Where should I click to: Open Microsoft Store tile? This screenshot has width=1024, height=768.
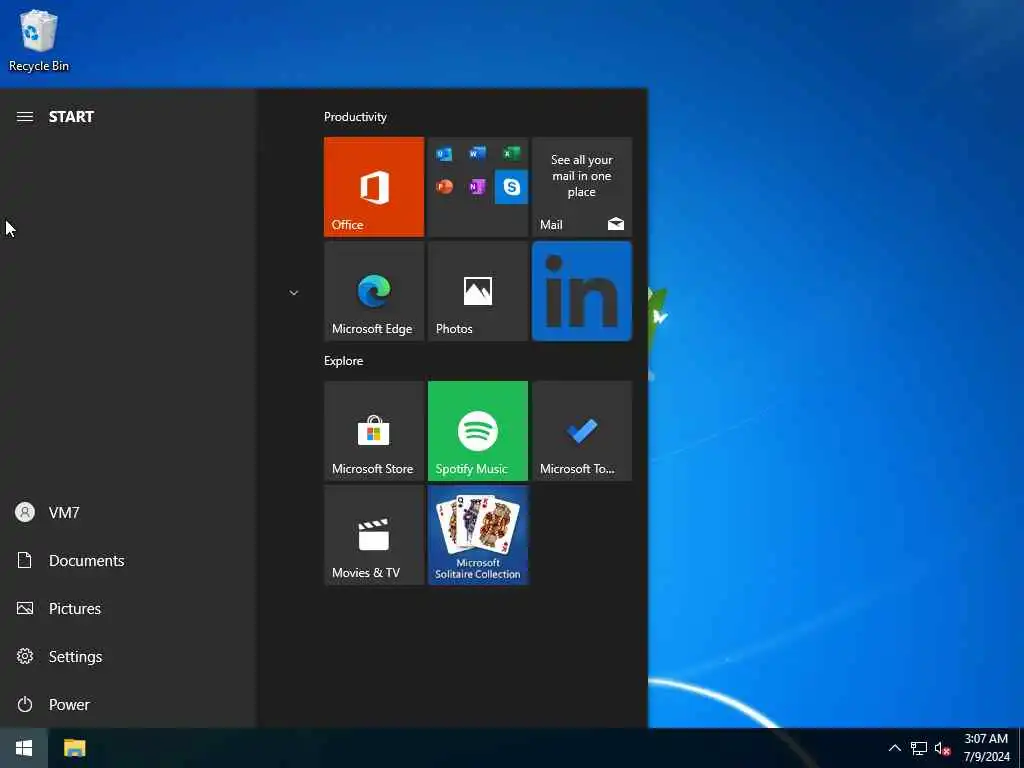pyautogui.click(x=374, y=431)
